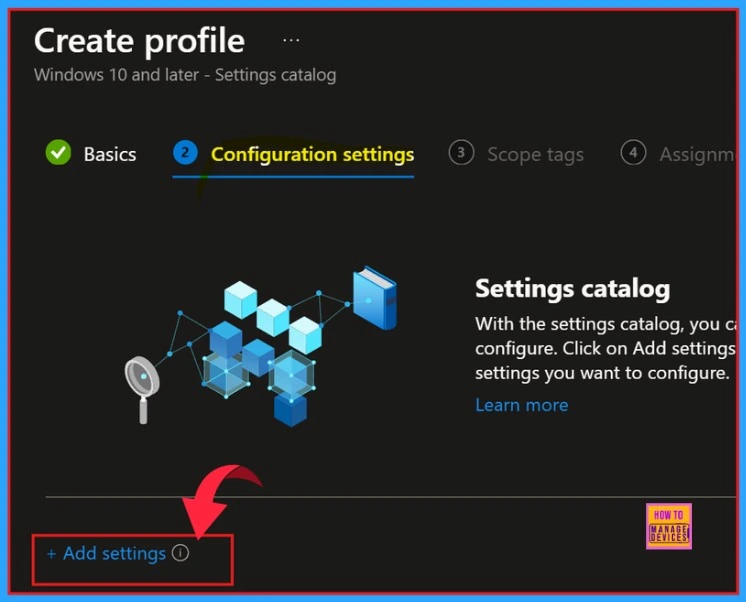The width and height of the screenshot is (746, 602).
Task: Click the step 2 number badge
Action: [x=185, y=152]
